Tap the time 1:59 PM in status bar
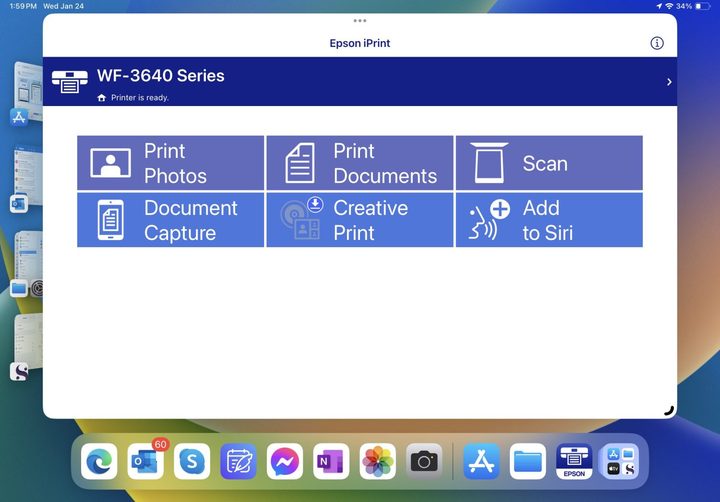The width and height of the screenshot is (720, 502). tap(23, 6)
